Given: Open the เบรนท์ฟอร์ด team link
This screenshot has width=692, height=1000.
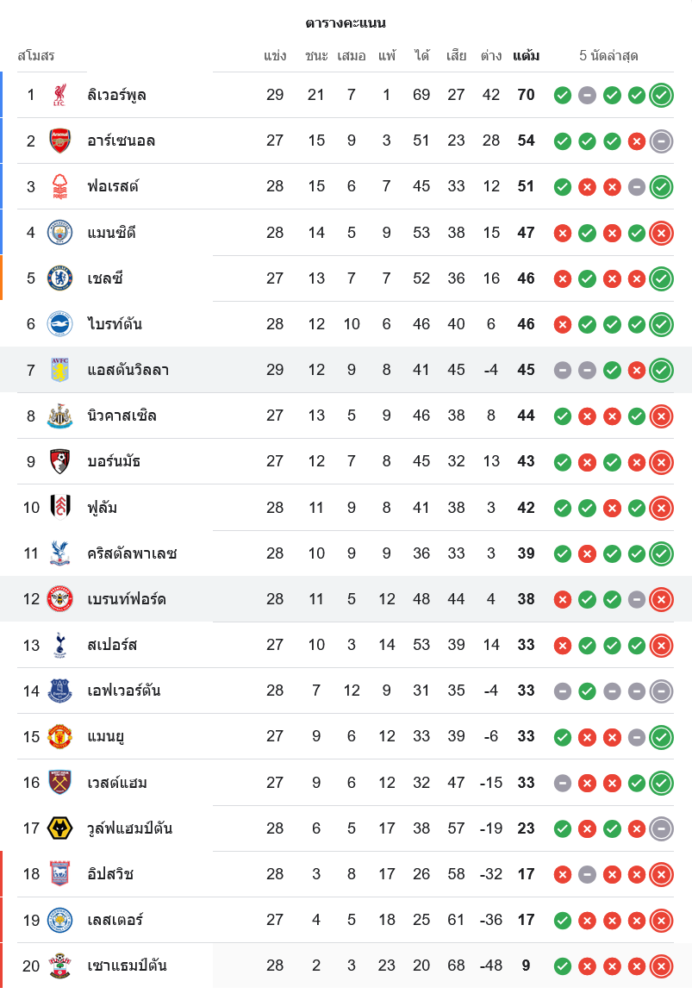Looking at the screenshot, I should coord(126,599).
